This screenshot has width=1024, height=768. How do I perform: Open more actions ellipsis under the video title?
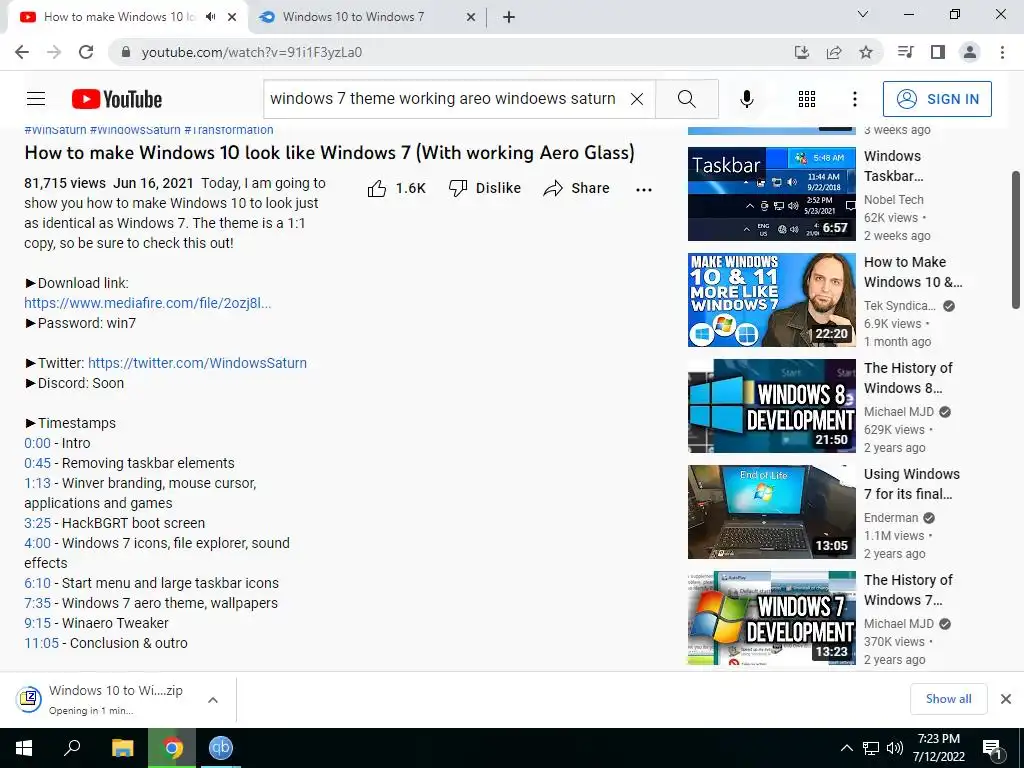643,189
